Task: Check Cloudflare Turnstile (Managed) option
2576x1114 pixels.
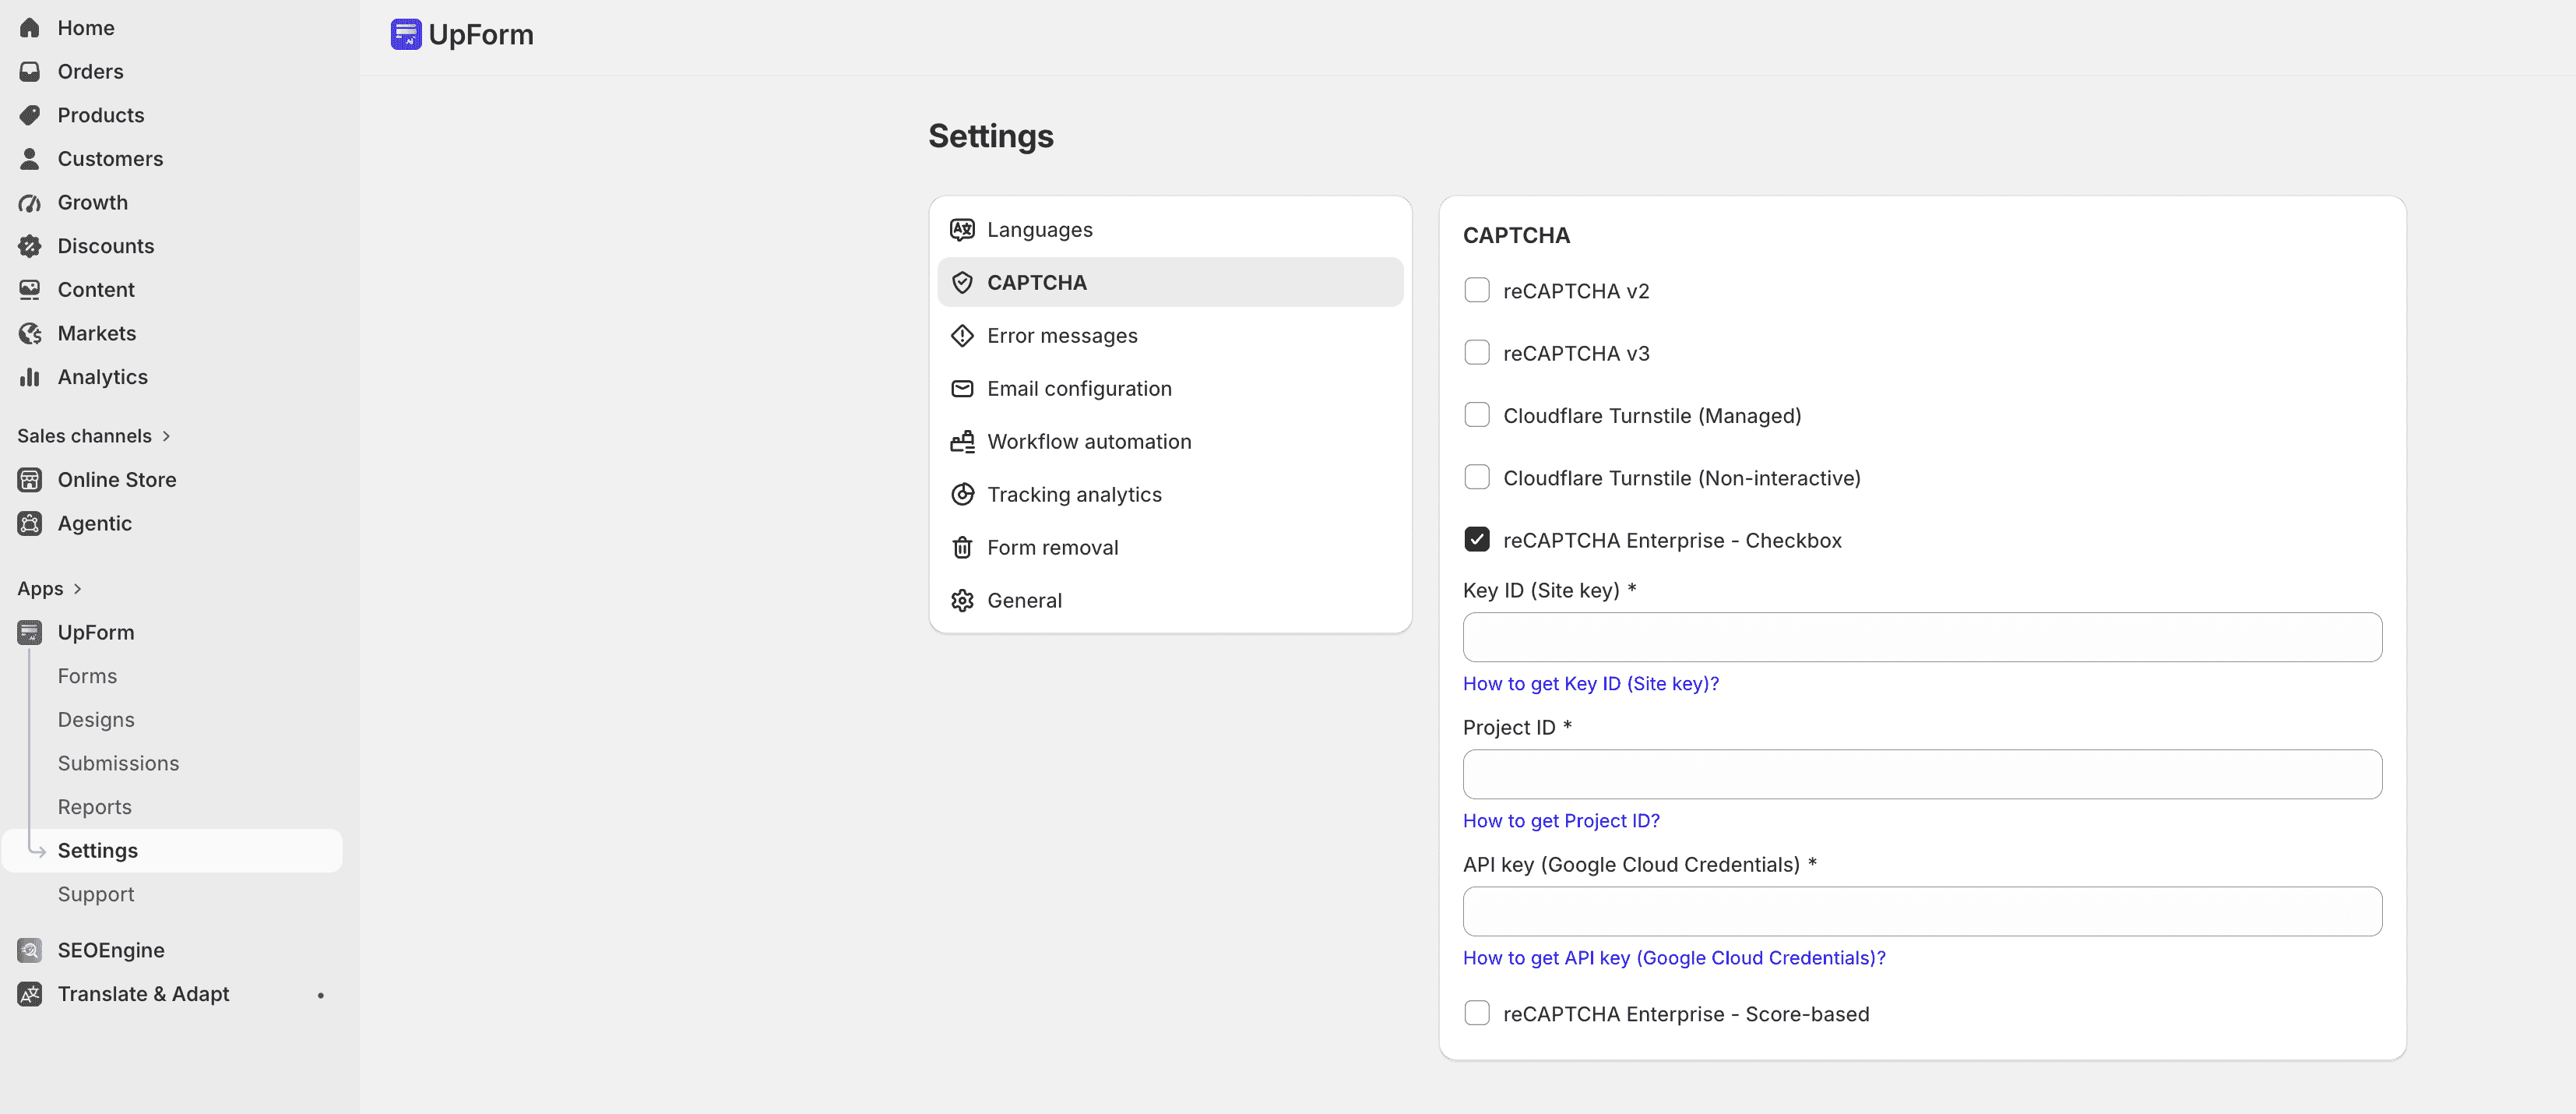Action: point(1477,414)
